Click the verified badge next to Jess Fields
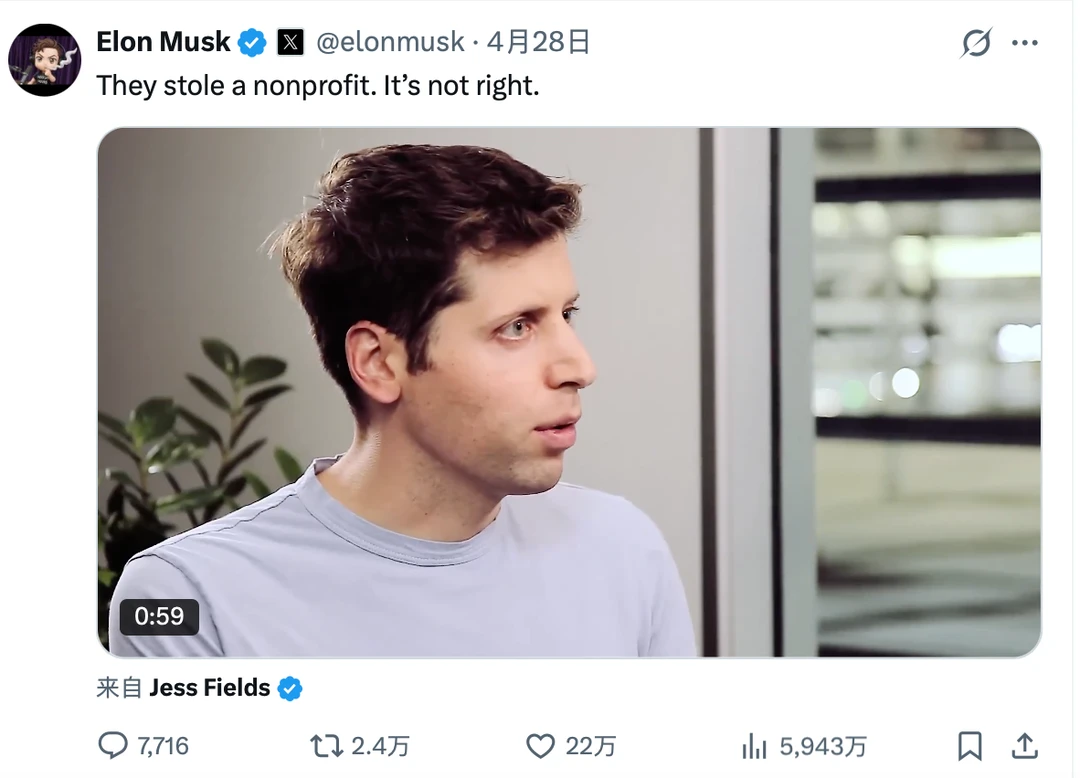Viewport: 1080px width, 778px height. (x=290, y=688)
